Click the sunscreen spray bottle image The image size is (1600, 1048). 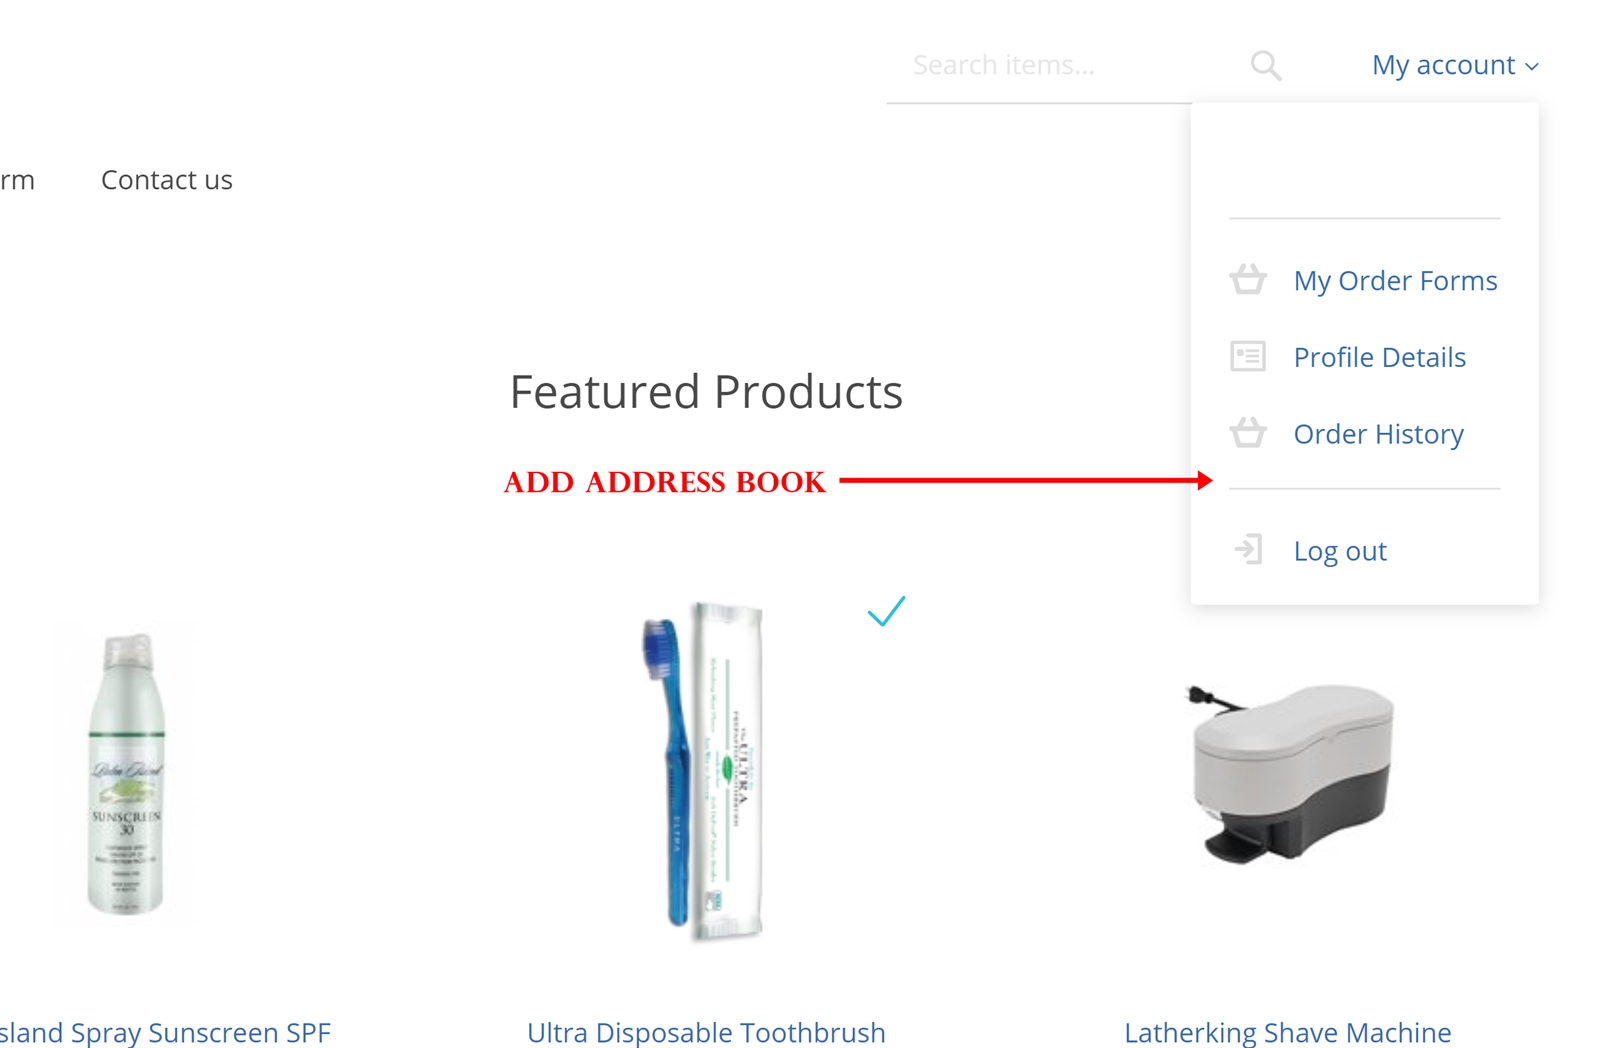pos(127,773)
